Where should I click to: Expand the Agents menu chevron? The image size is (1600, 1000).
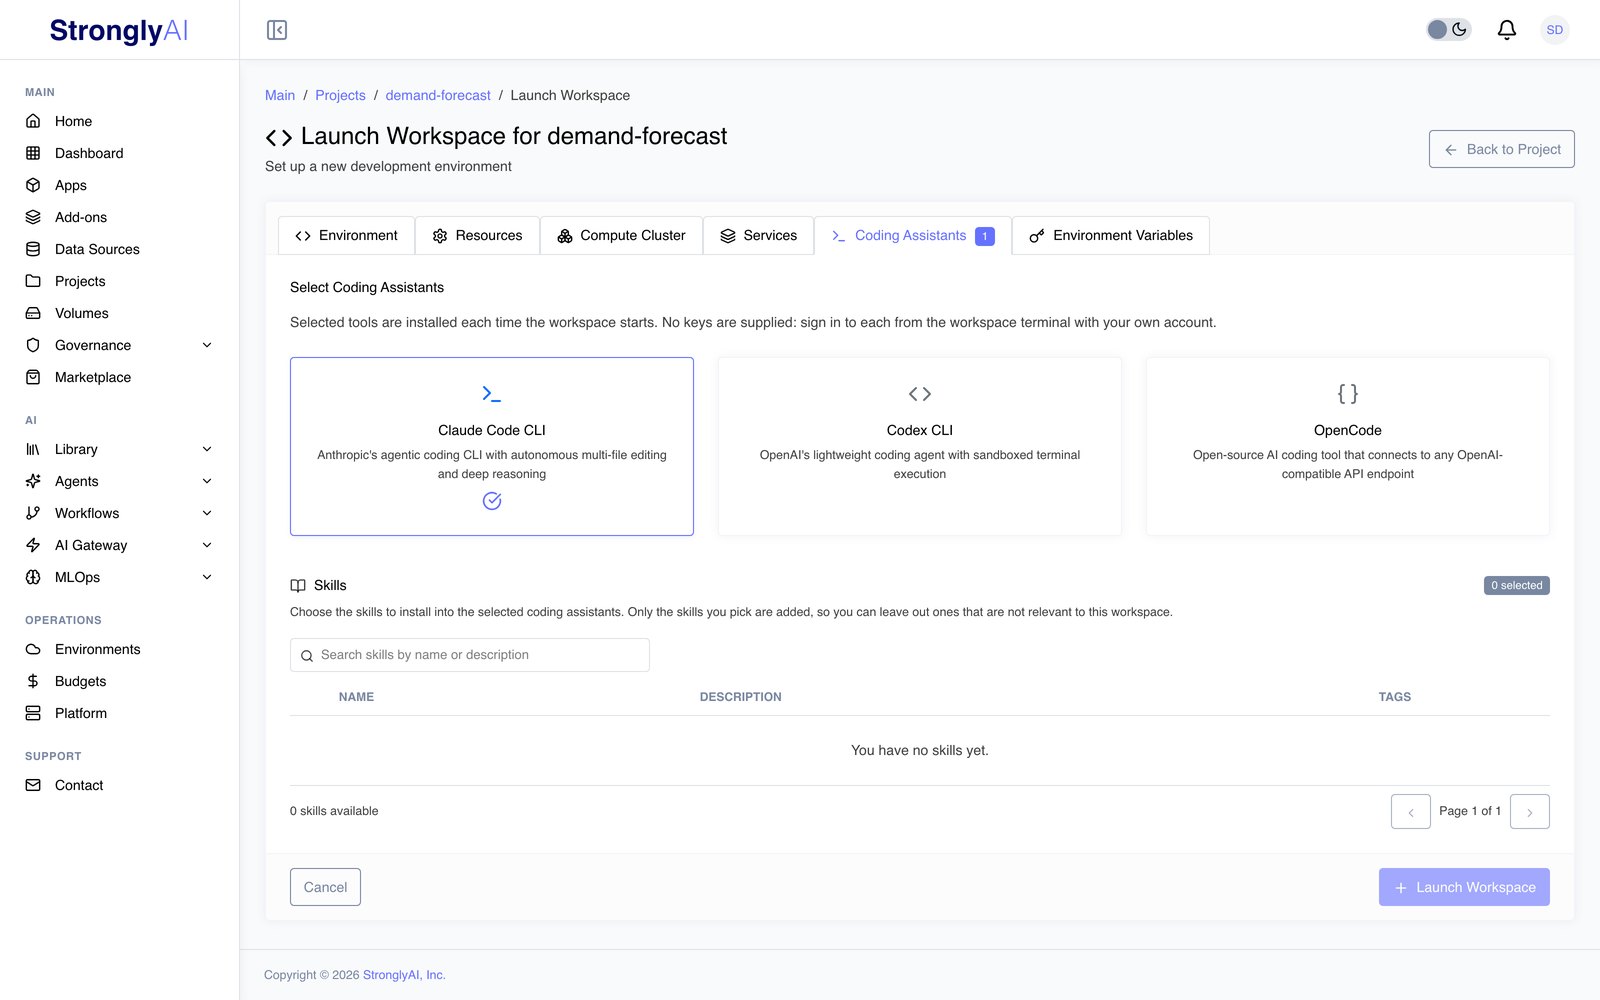pyautogui.click(x=207, y=481)
